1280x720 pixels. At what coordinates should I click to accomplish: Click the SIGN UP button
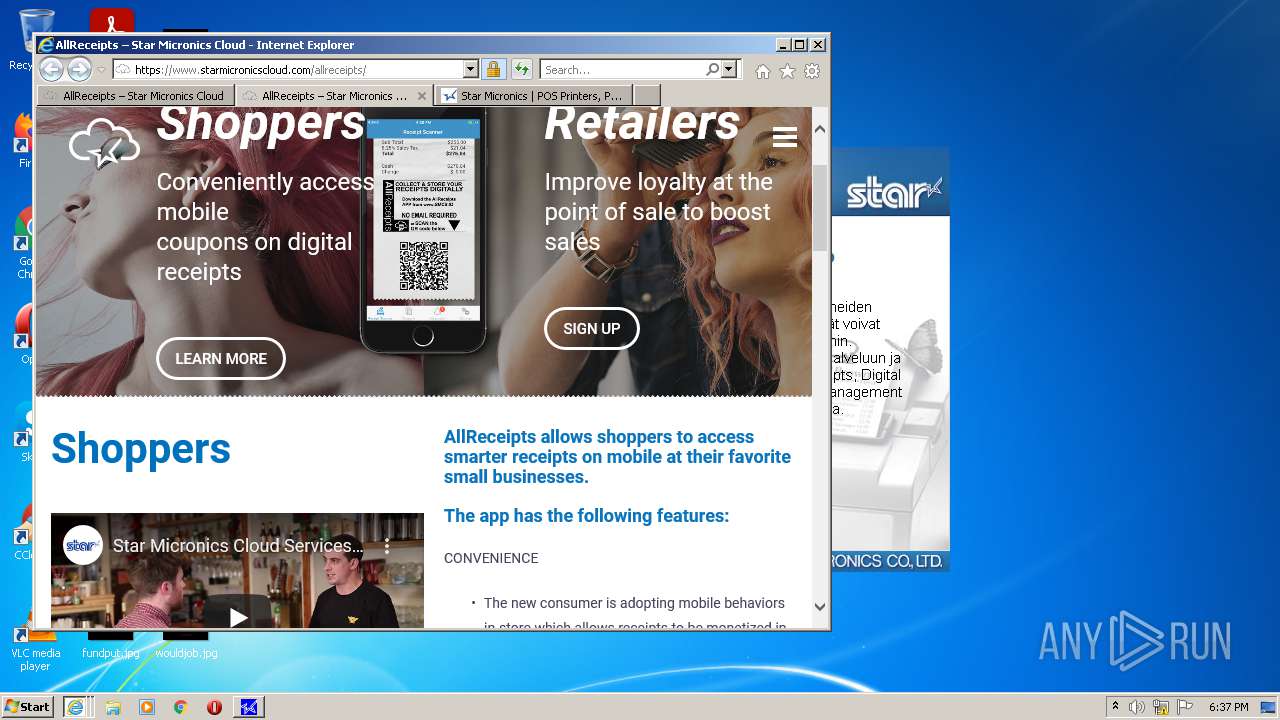(592, 329)
